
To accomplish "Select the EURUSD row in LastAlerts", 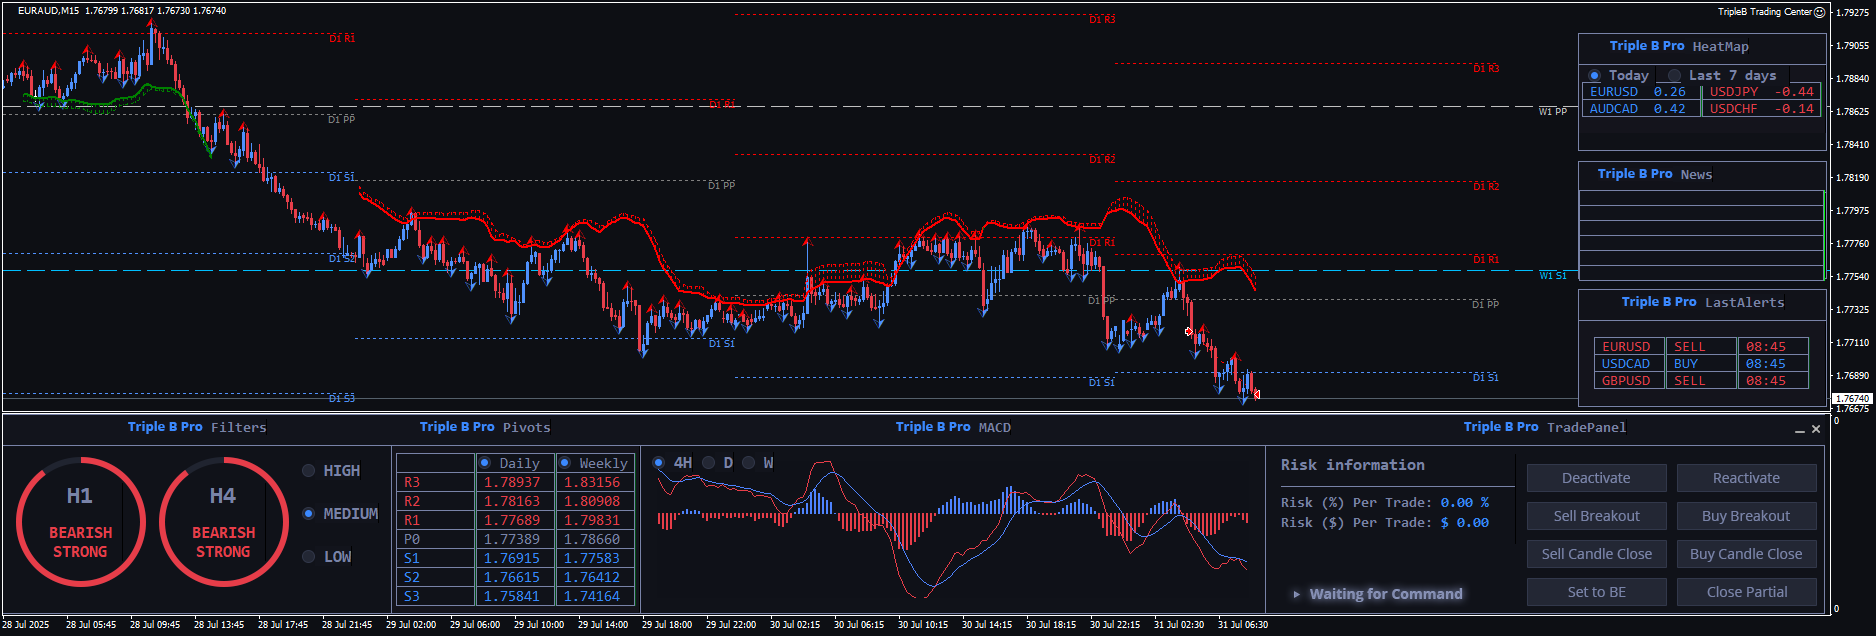I will pyautogui.click(x=1627, y=347).
